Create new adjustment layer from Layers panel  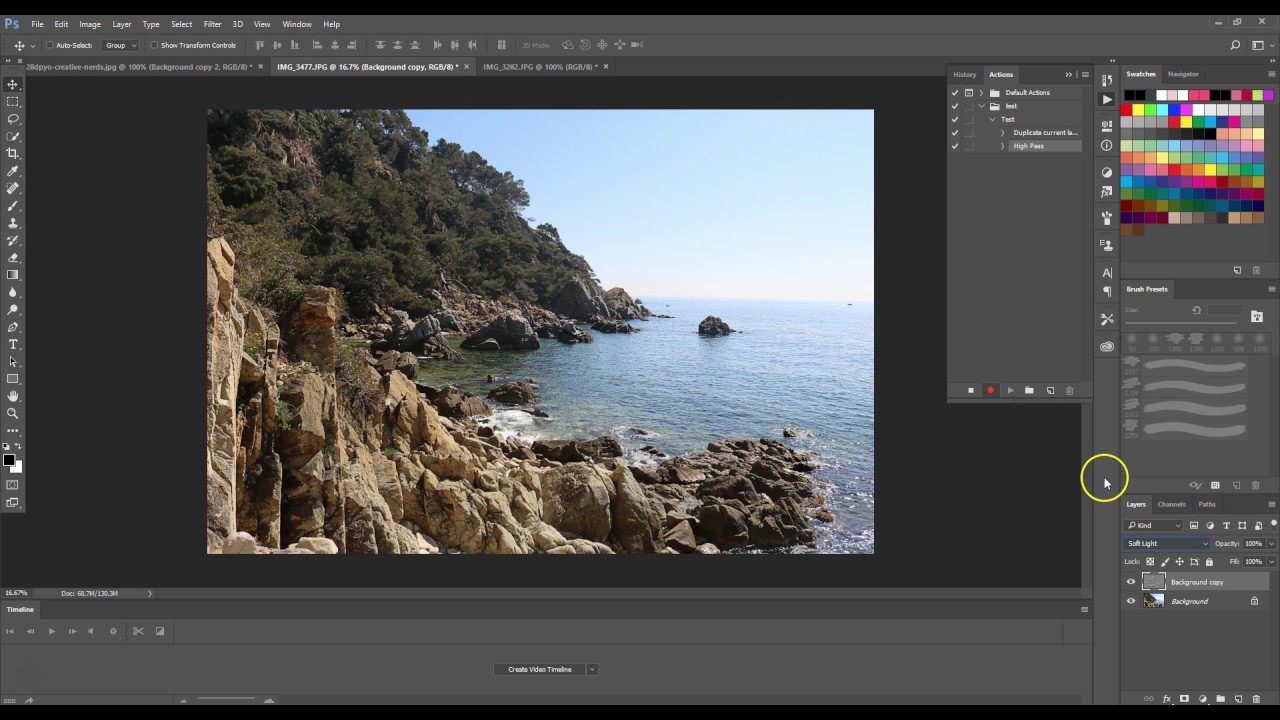1202,699
